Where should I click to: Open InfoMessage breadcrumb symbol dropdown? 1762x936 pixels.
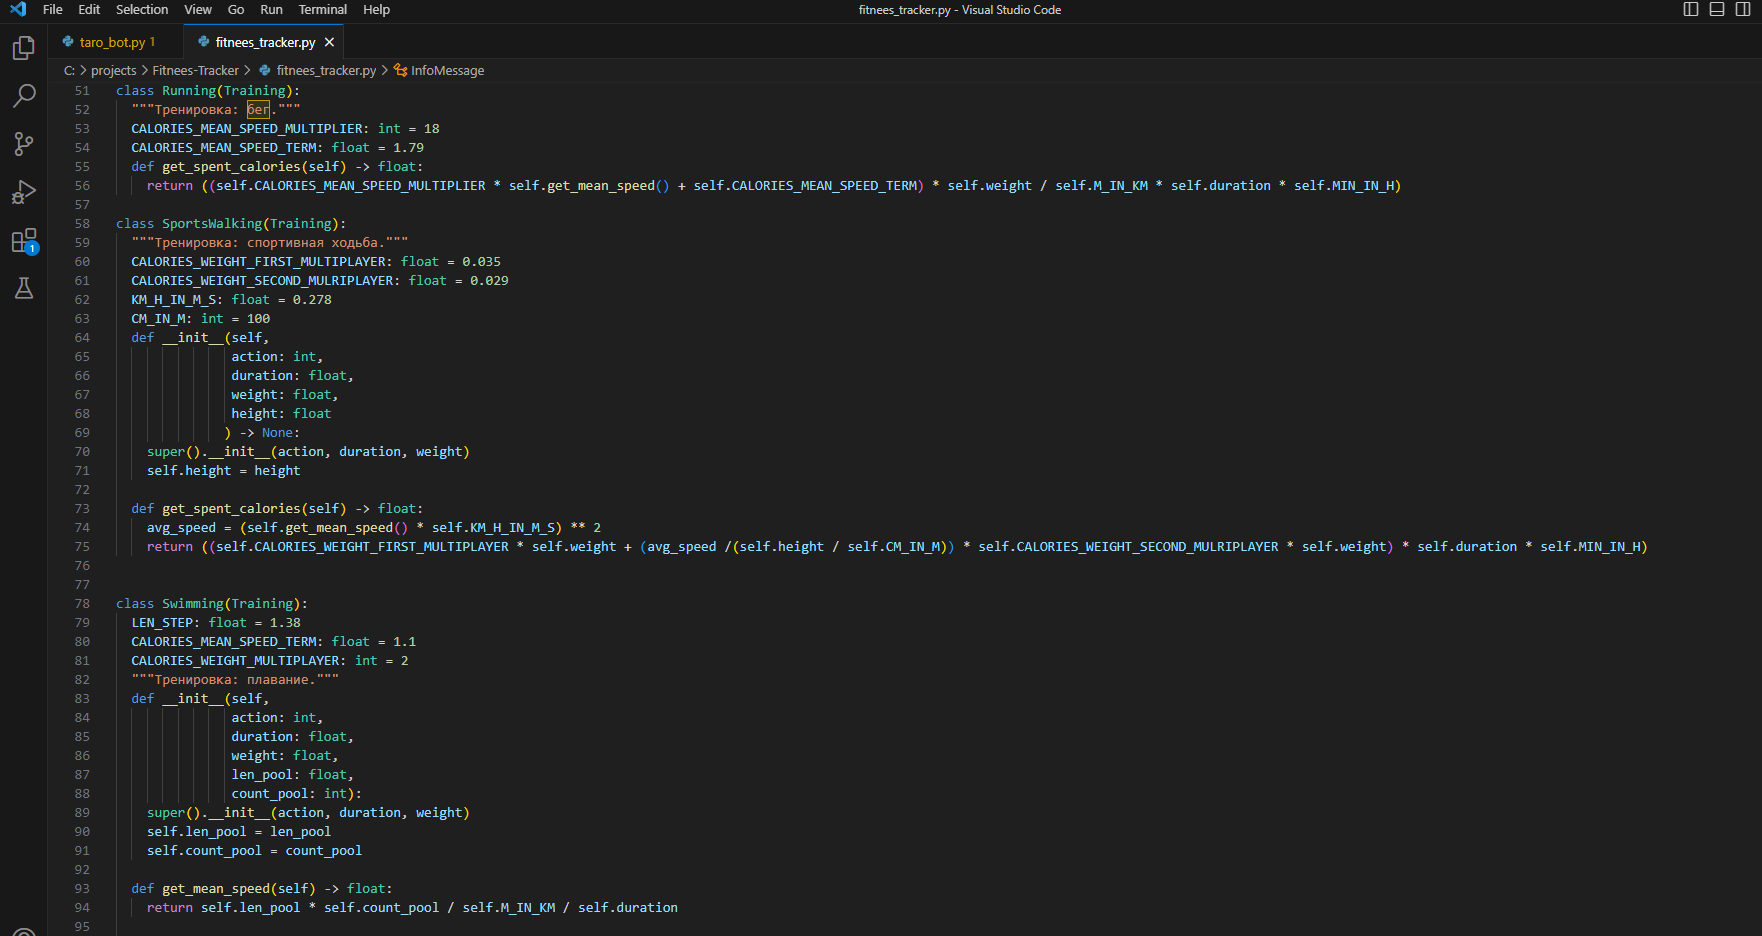[447, 70]
